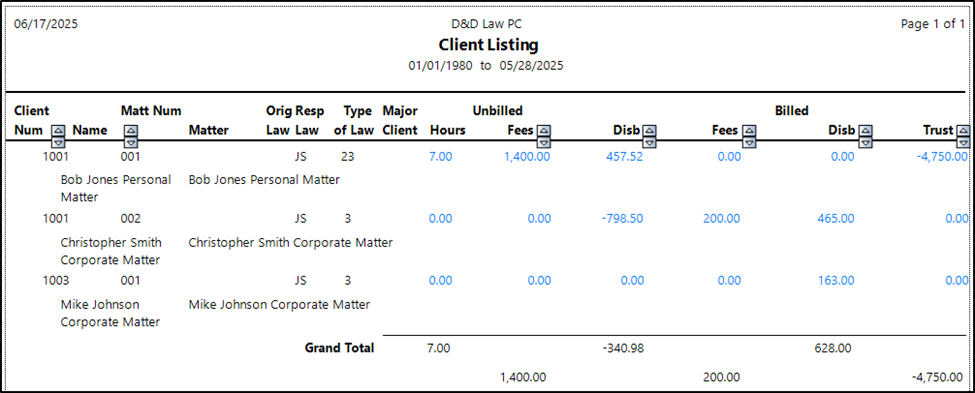
Task: Sort Unbilled Disb descending arrow
Action: coord(650,142)
